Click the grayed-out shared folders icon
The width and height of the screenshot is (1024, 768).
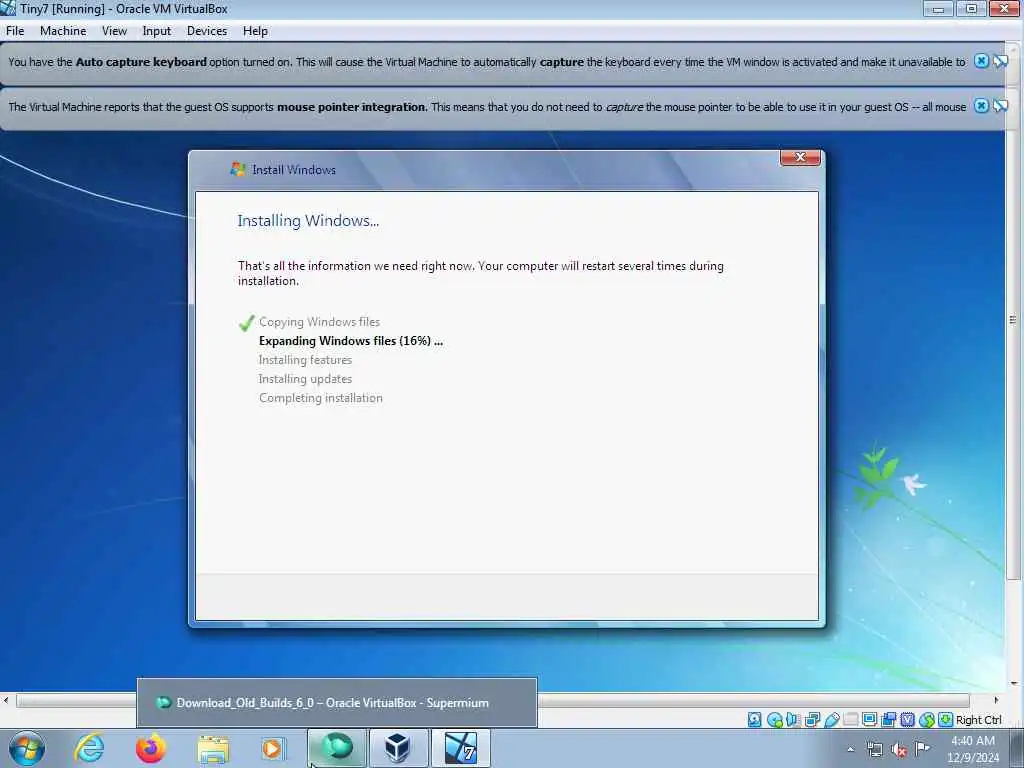click(850, 720)
